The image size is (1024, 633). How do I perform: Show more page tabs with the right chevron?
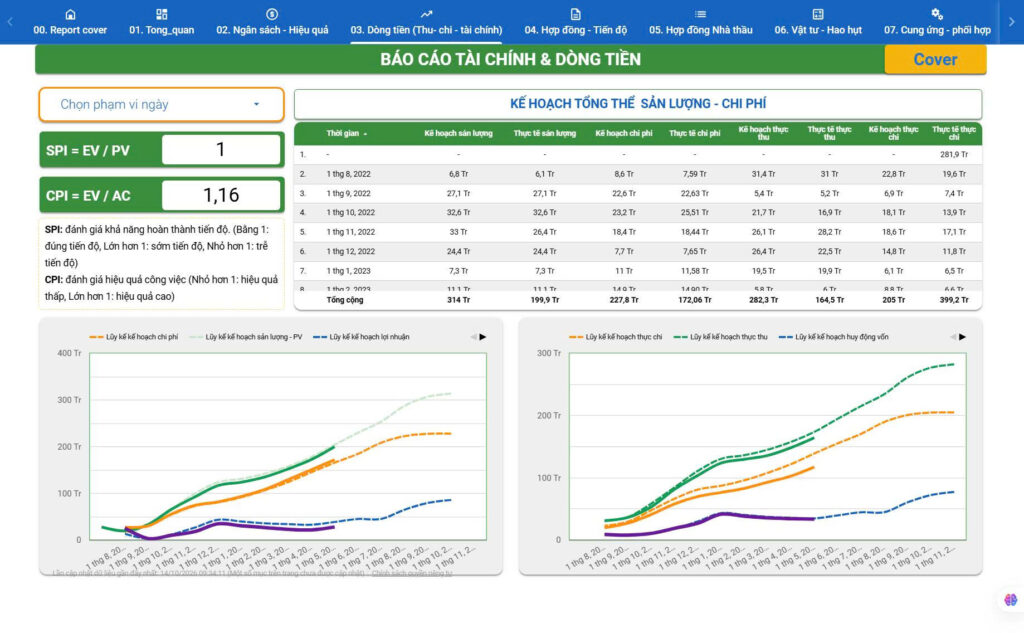(1012, 22)
